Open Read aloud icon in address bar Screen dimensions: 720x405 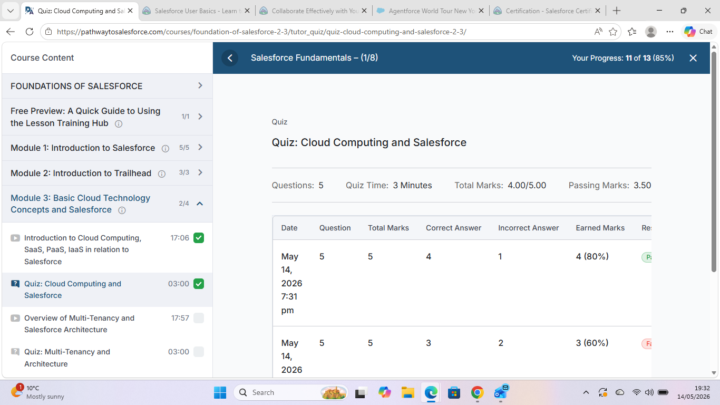(x=598, y=32)
